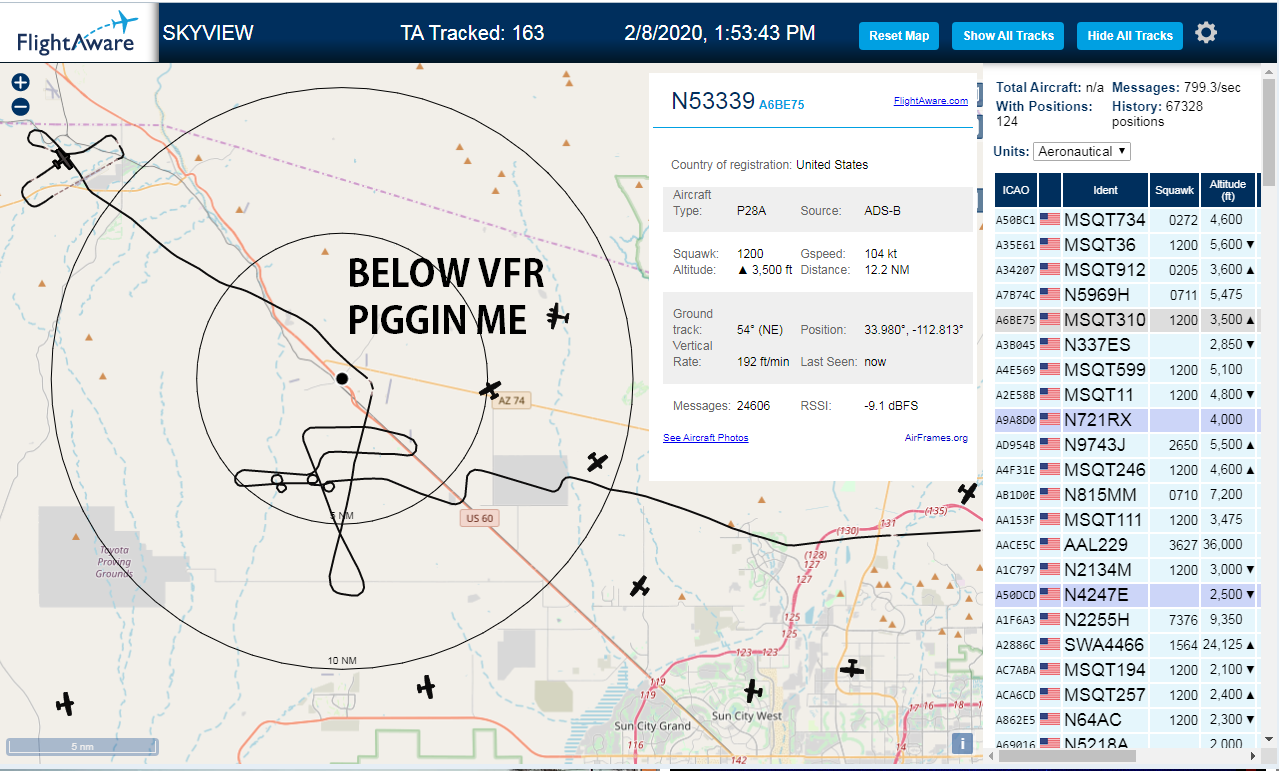Click the N53339 heading in info panel

tap(712, 101)
